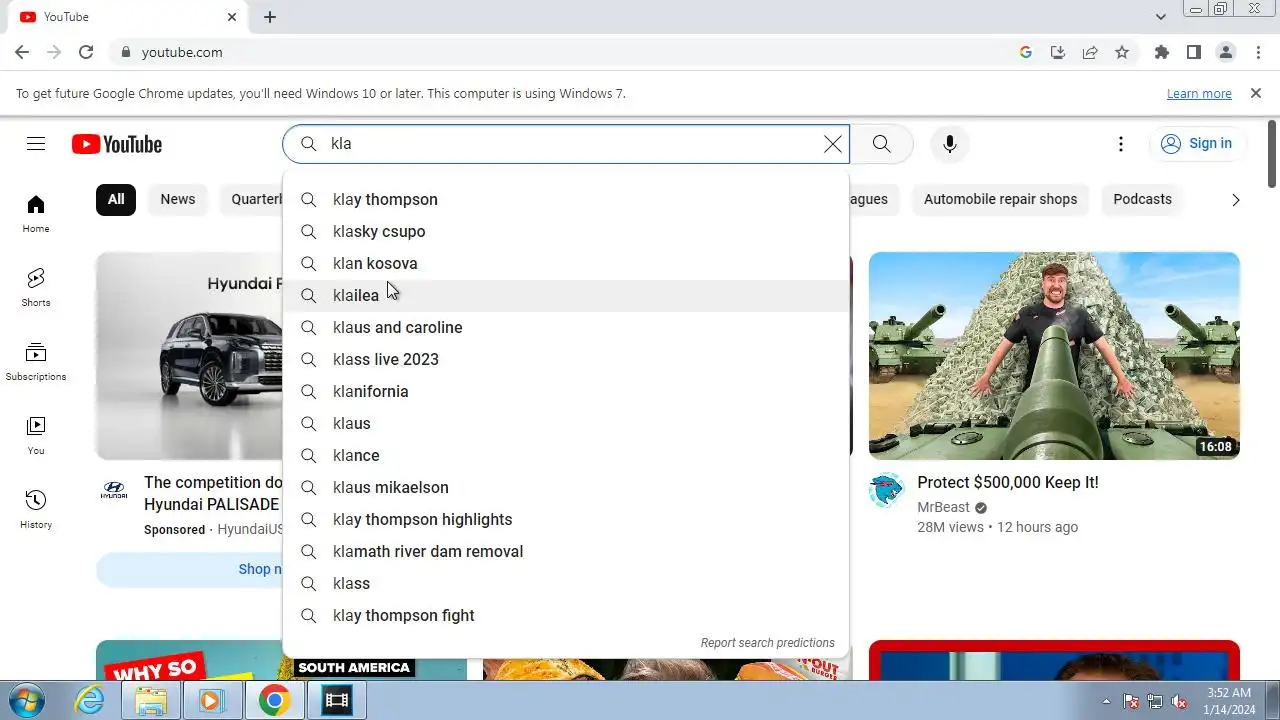
Task: Open a new tab with the plus button
Action: coord(270,17)
